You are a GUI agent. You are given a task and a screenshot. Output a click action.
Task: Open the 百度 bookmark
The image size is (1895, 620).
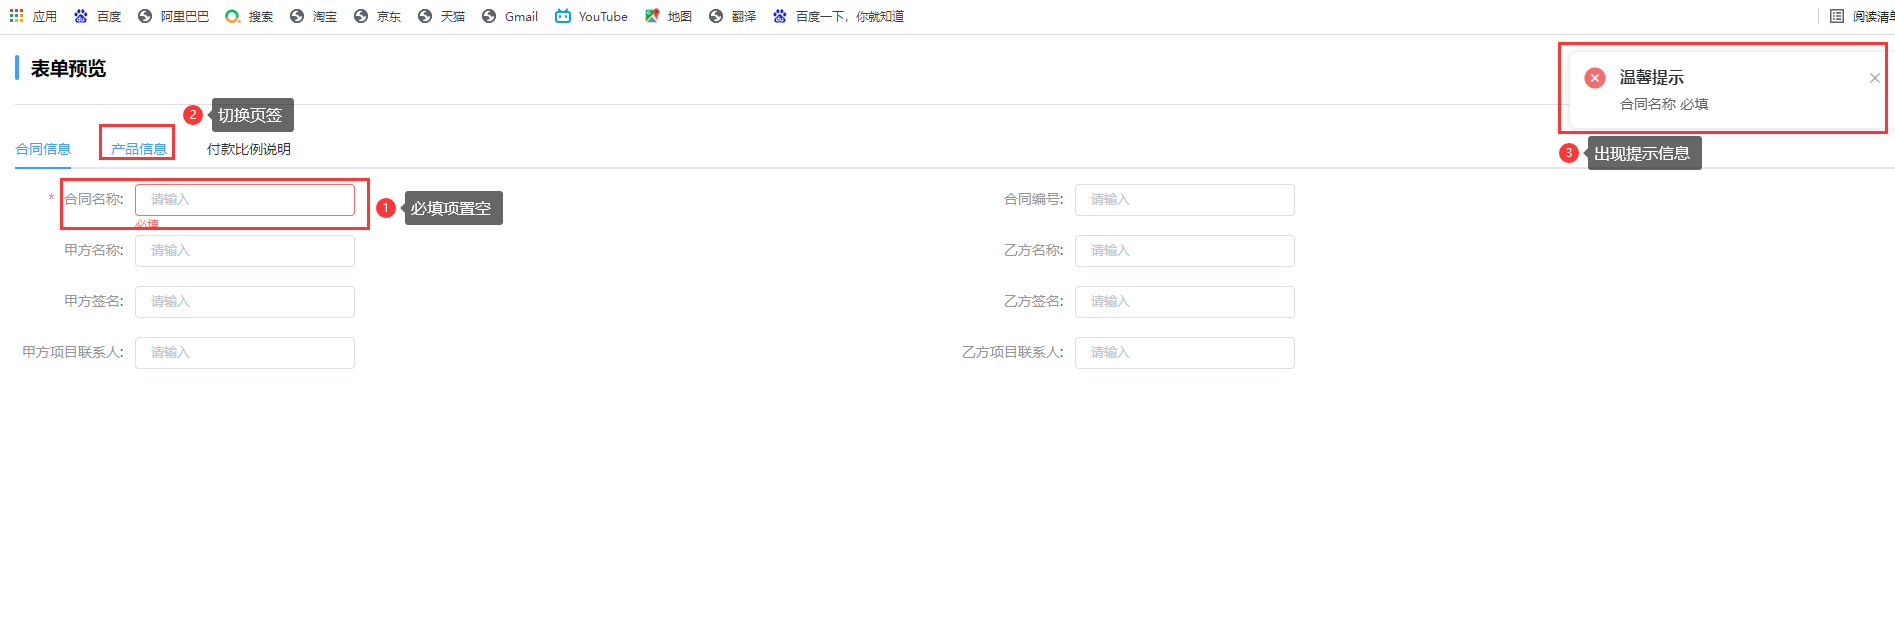click(98, 16)
